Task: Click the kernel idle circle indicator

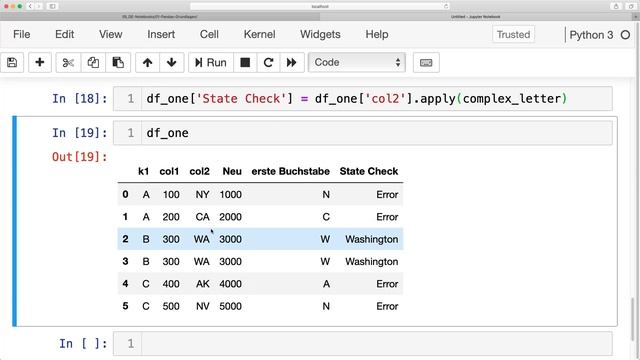Action: (625, 35)
